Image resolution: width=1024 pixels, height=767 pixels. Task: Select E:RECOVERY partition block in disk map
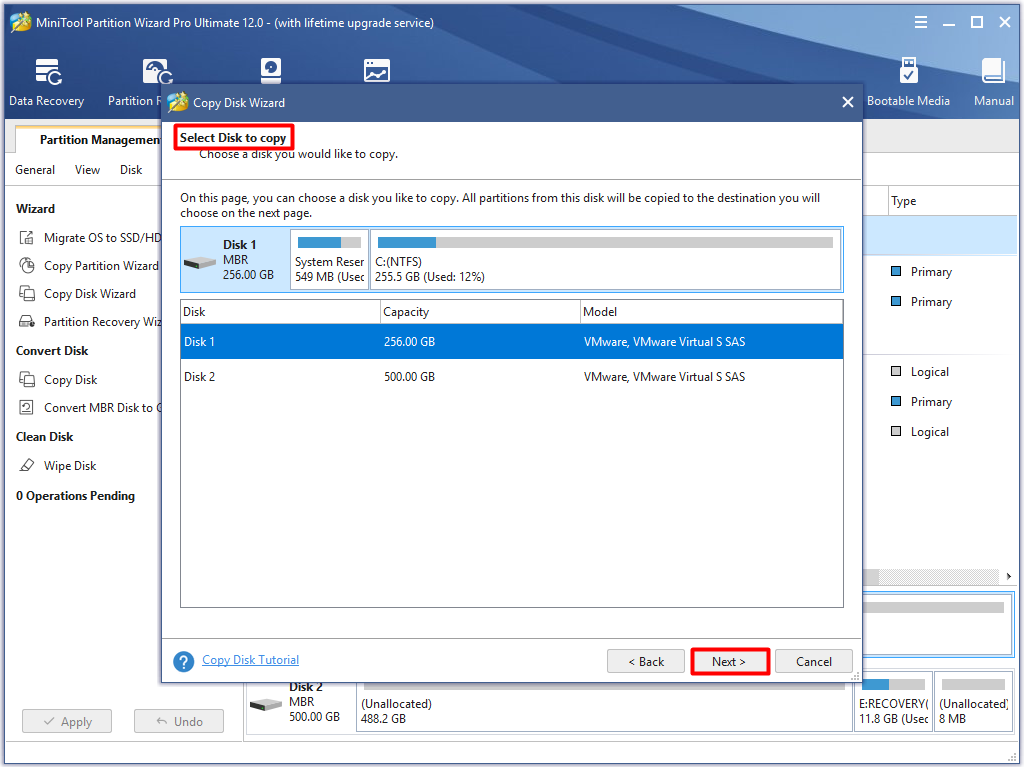click(x=893, y=702)
